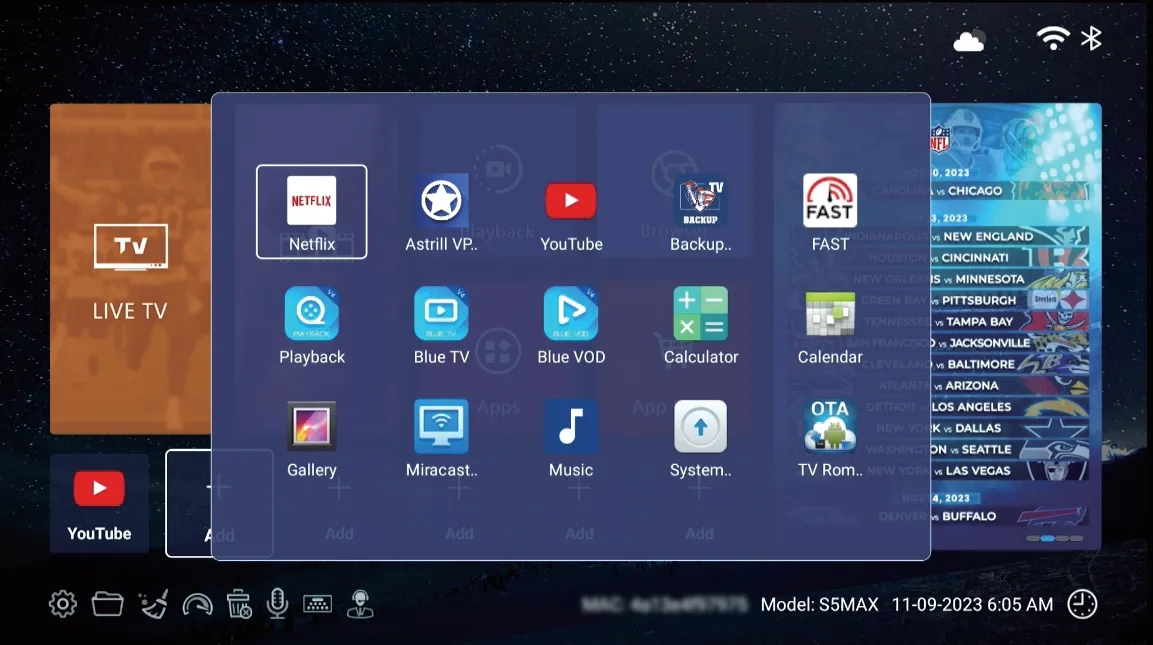
Task: Open Bluetooth settings from status icon
Action: tap(1091, 38)
